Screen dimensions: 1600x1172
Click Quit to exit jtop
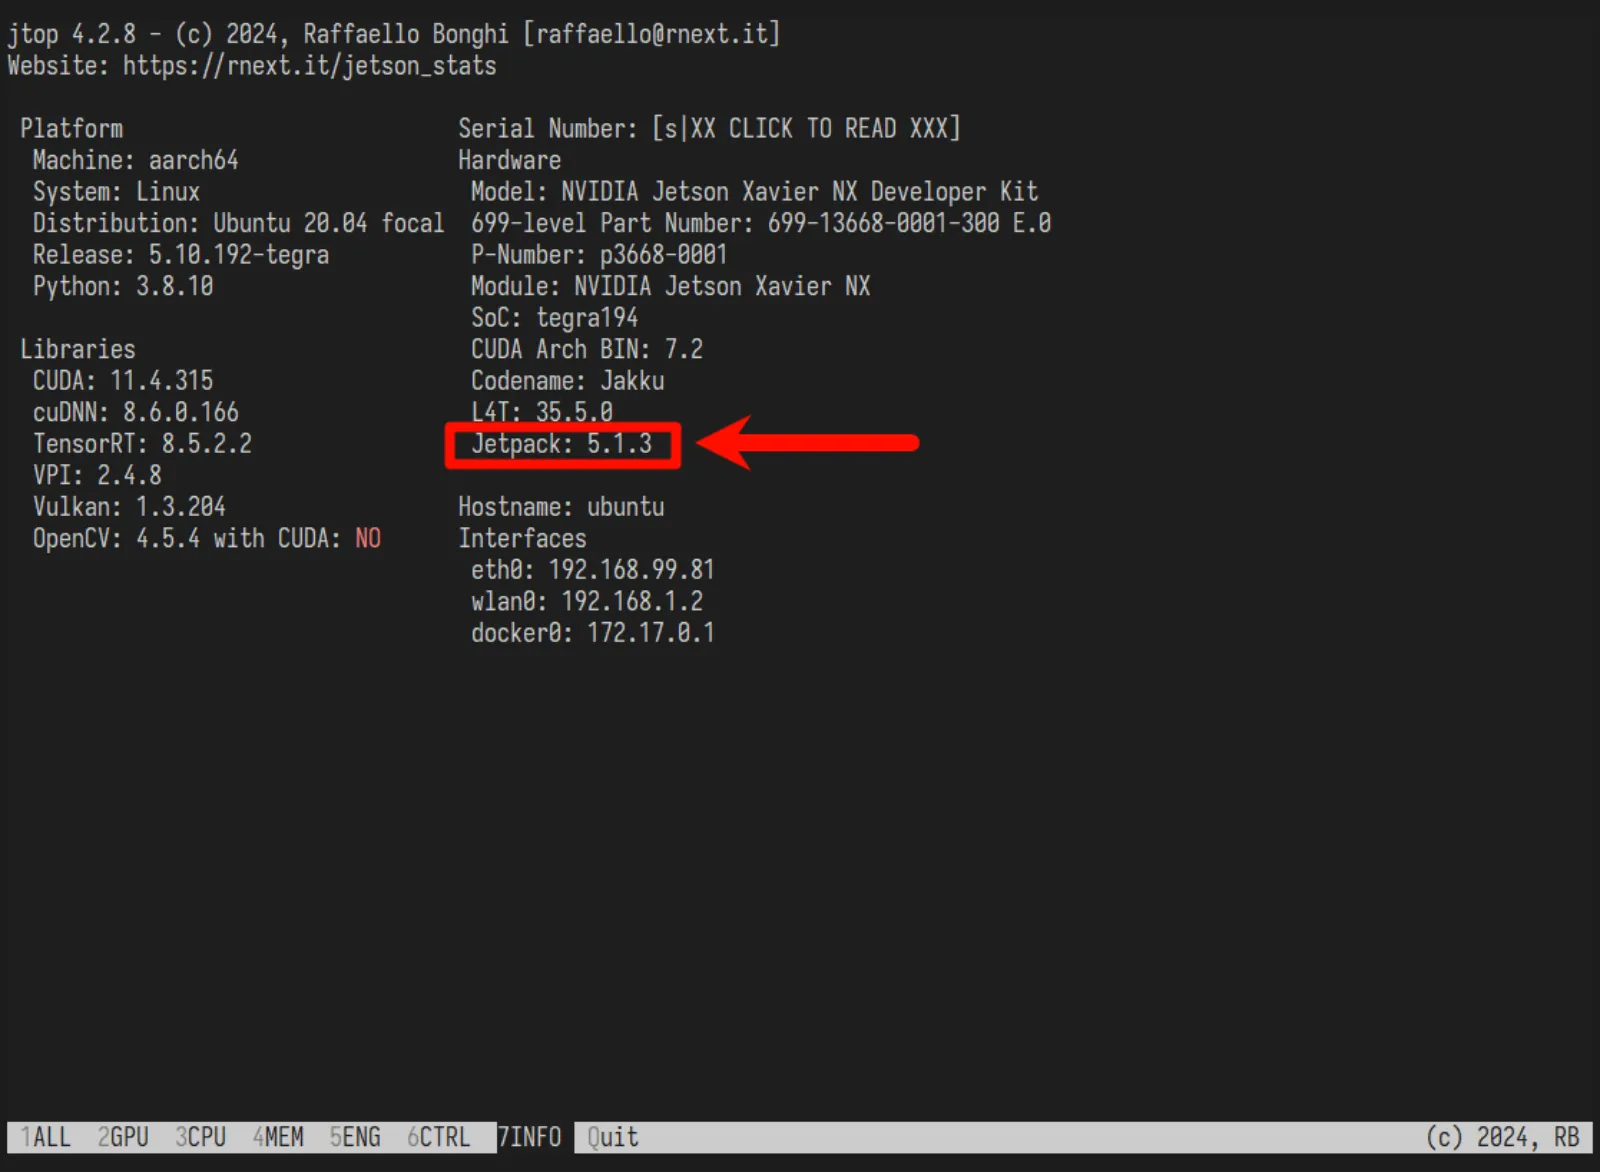(611, 1137)
